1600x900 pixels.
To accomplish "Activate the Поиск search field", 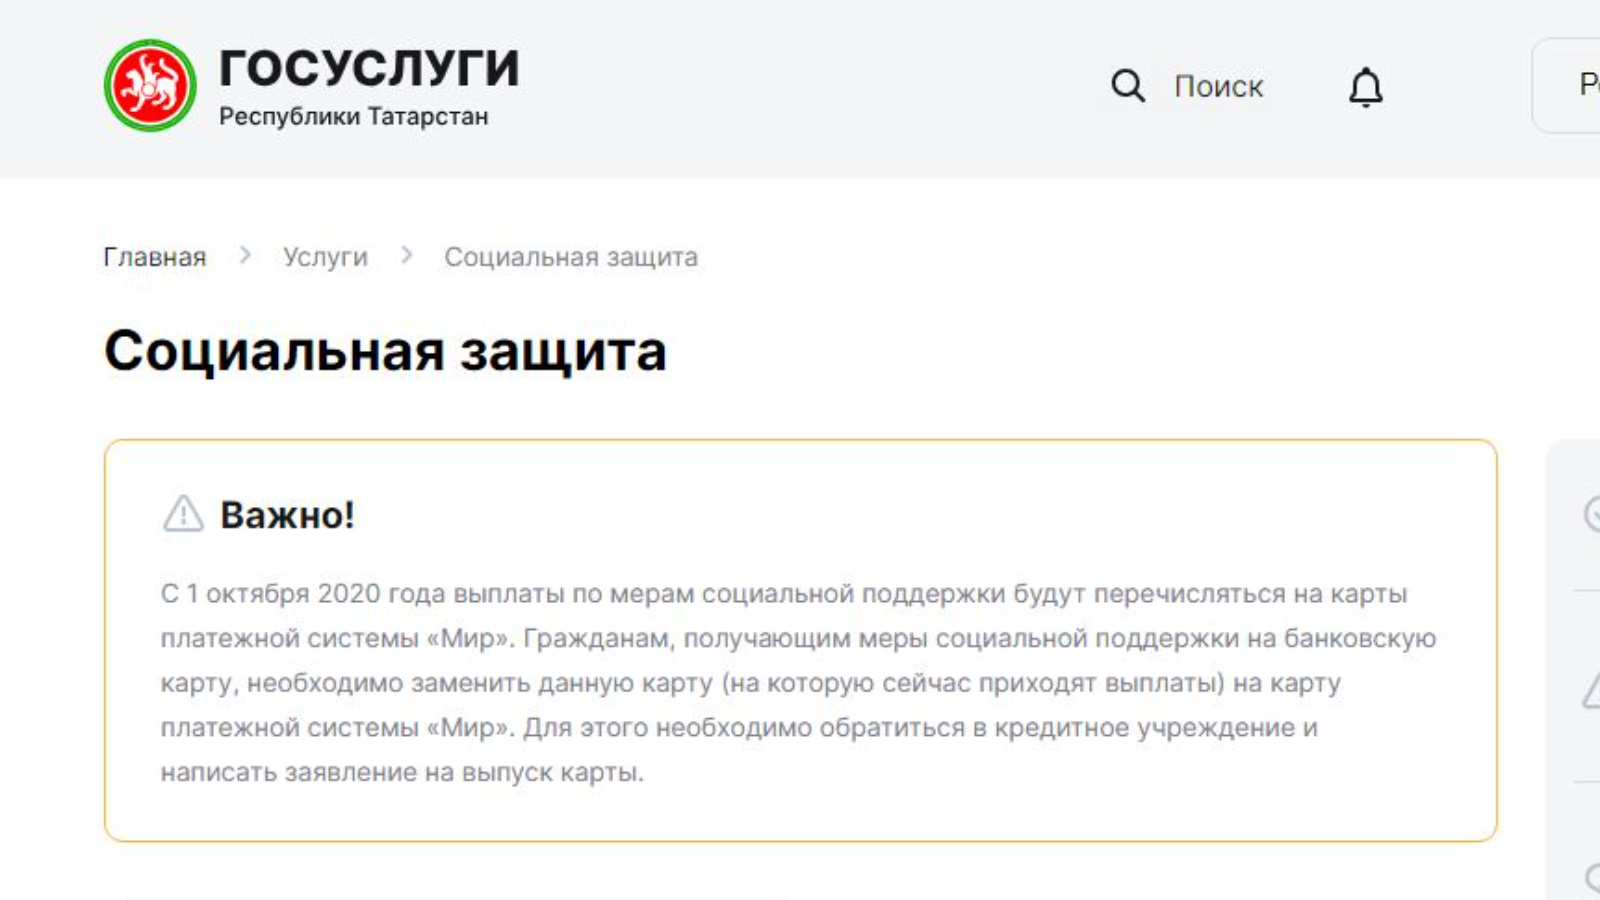I will (x=1218, y=87).
